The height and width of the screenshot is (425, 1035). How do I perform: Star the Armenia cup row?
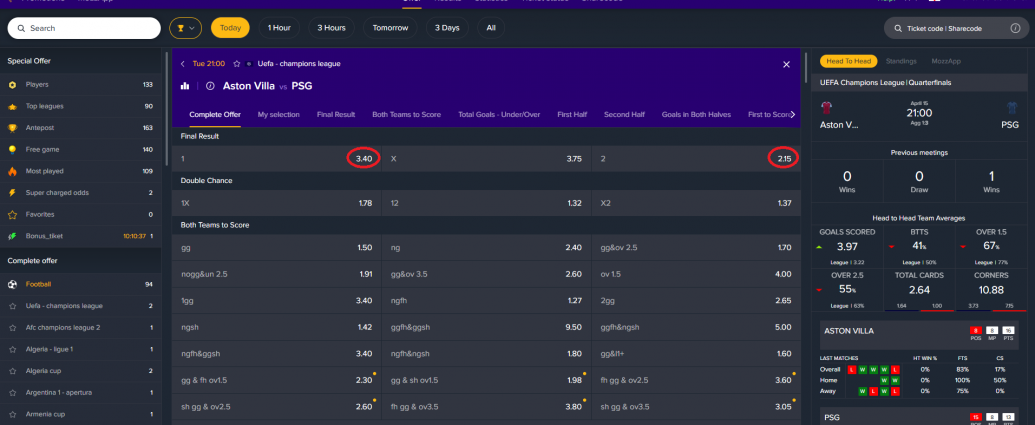(12, 414)
